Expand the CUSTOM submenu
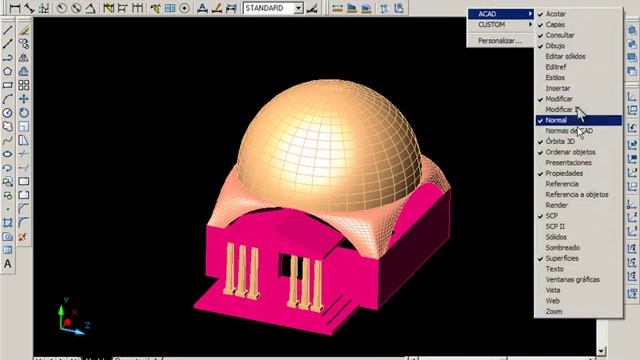The width and height of the screenshot is (640, 360). coord(500,24)
